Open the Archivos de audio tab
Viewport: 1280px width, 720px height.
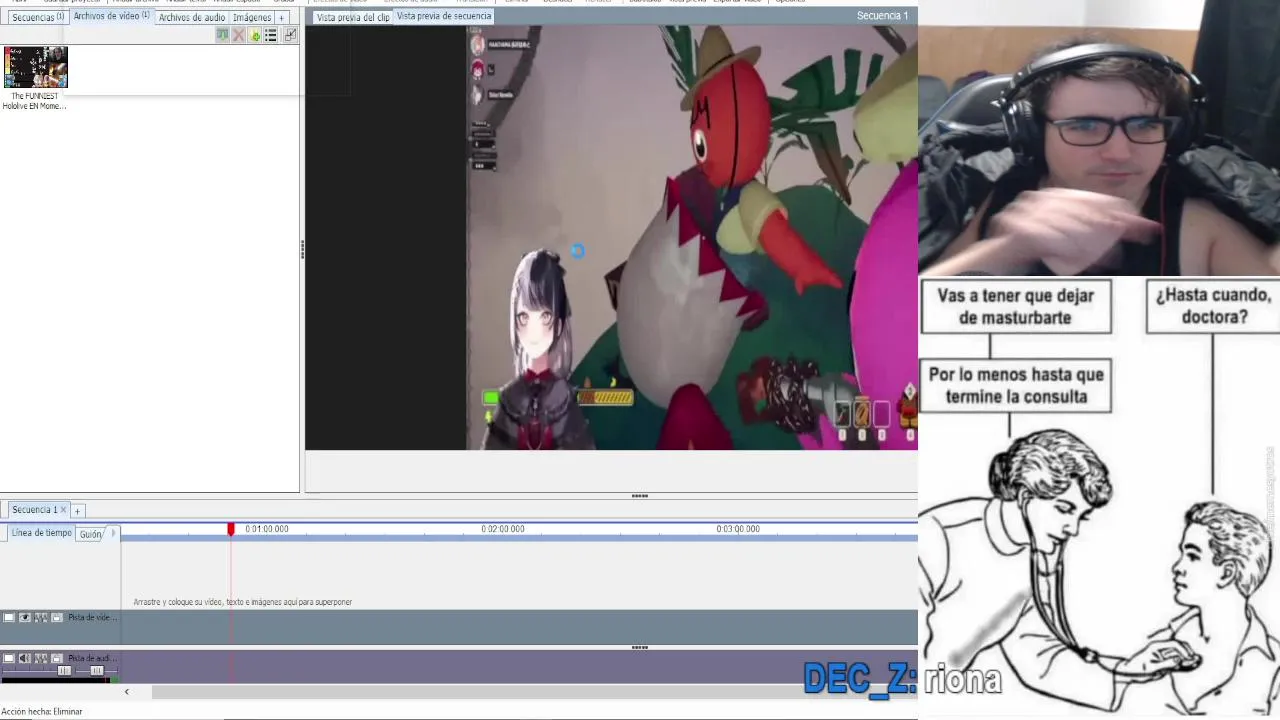click(x=192, y=17)
